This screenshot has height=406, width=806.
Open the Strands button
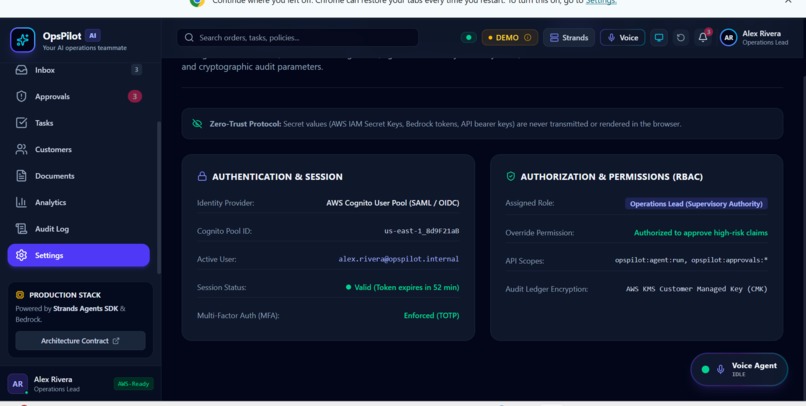tap(569, 38)
